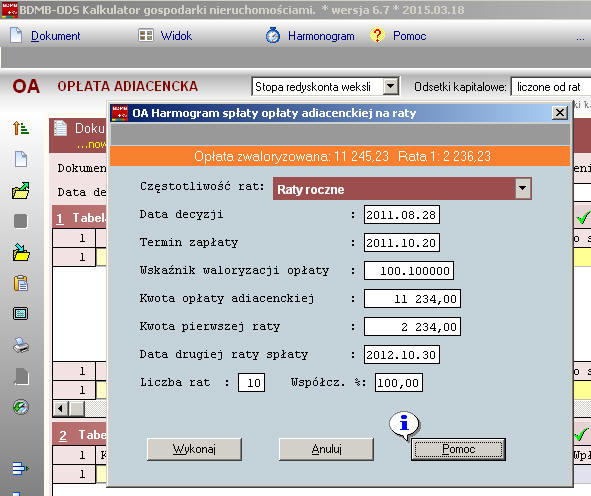Click the blue info speech bubble icon
Viewport: 591px width, 496px height.
coord(404,425)
